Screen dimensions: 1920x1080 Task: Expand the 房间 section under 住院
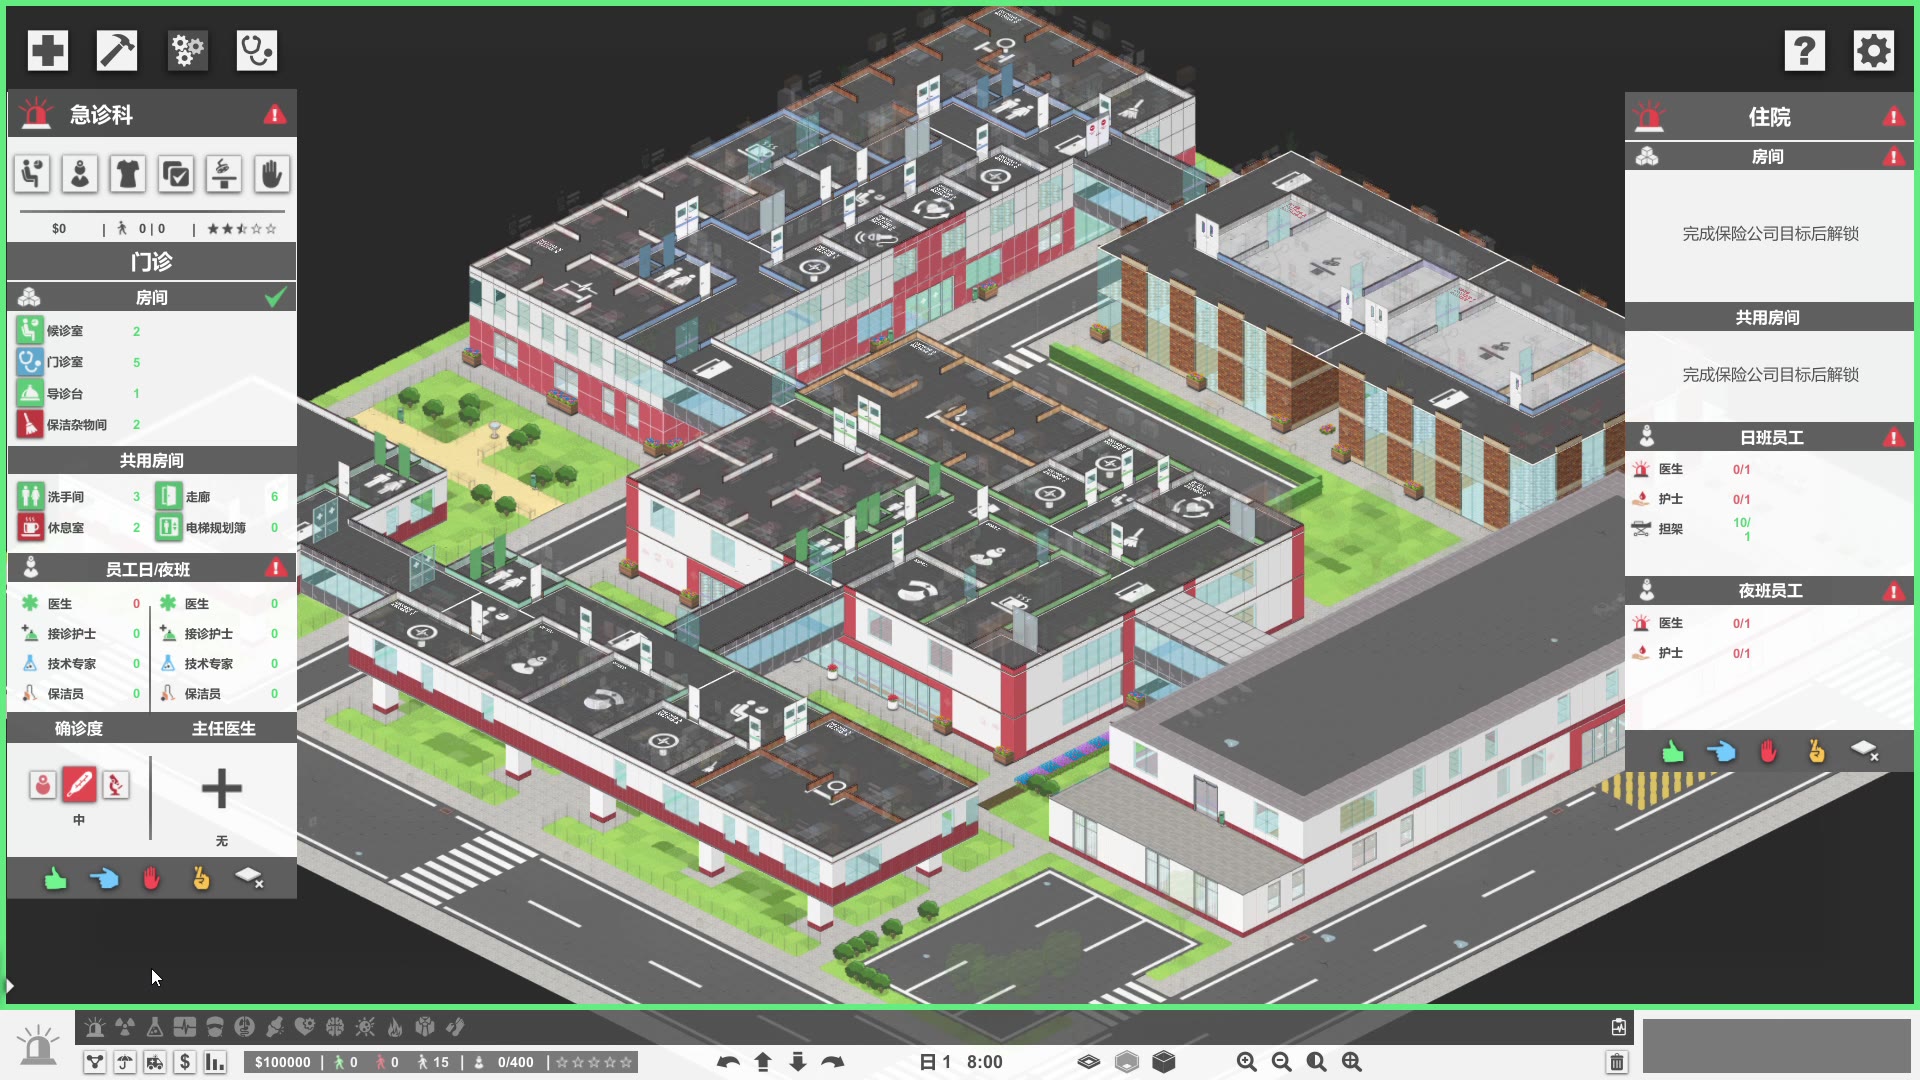tap(1768, 156)
